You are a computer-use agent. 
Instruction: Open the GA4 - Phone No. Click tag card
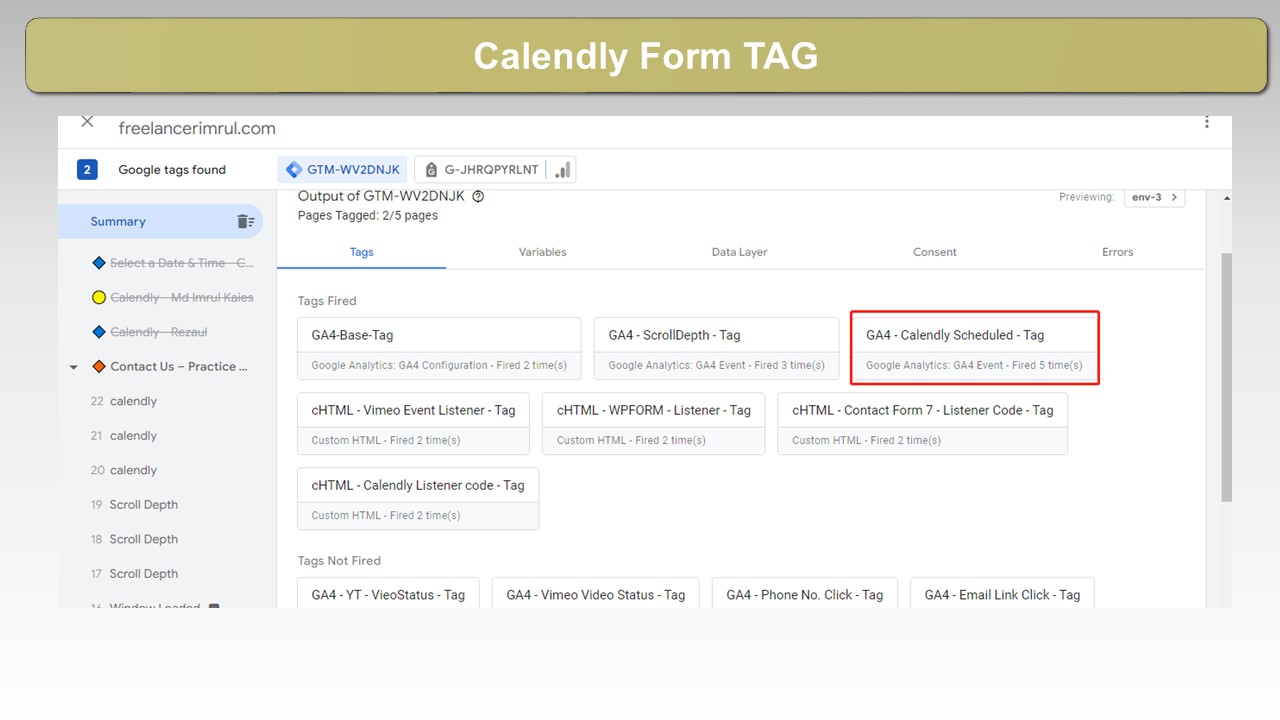pyautogui.click(x=805, y=593)
